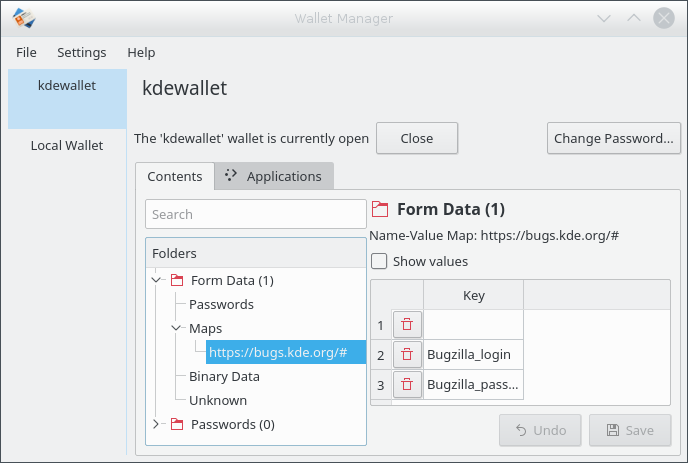Image resolution: width=688 pixels, height=463 pixels.
Task: Expand the Passwords (0) folder
Action: 156,424
